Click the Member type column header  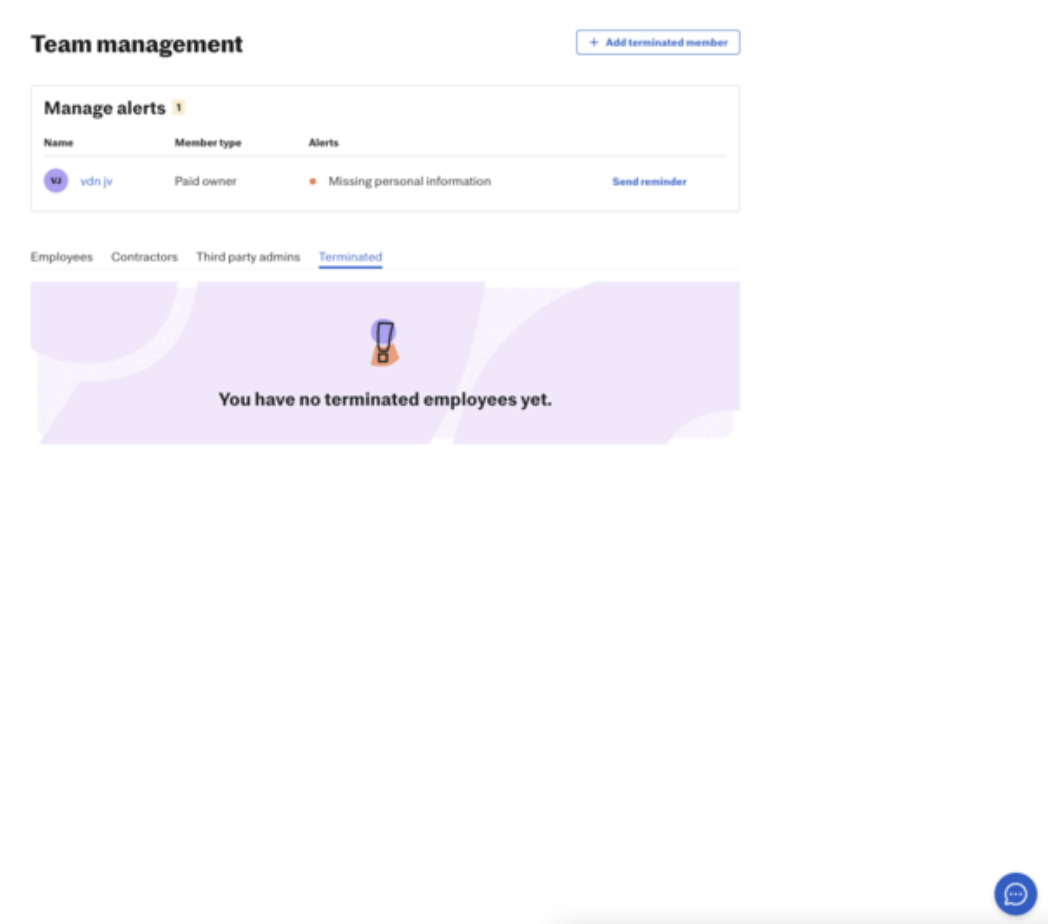(208, 143)
